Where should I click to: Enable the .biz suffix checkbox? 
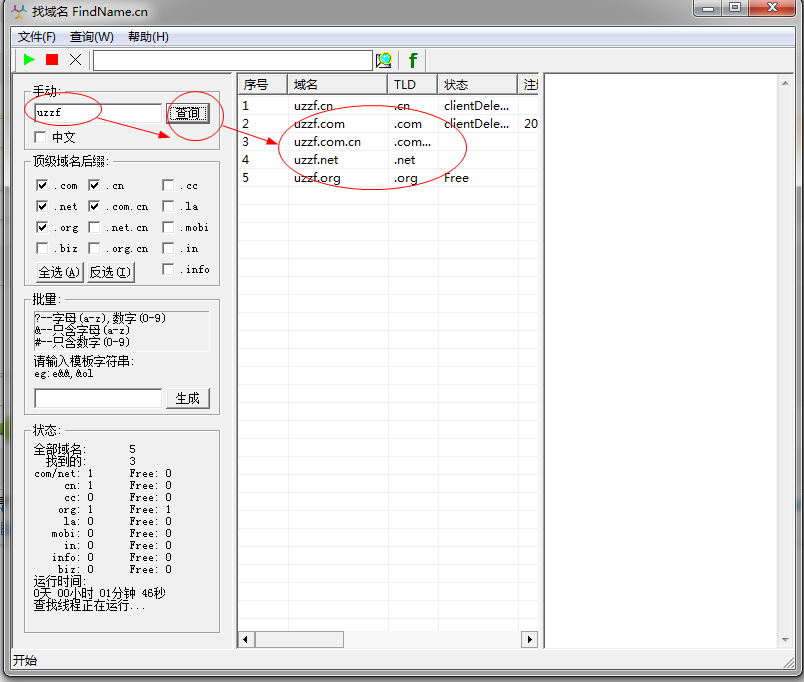[x=42, y=248]
